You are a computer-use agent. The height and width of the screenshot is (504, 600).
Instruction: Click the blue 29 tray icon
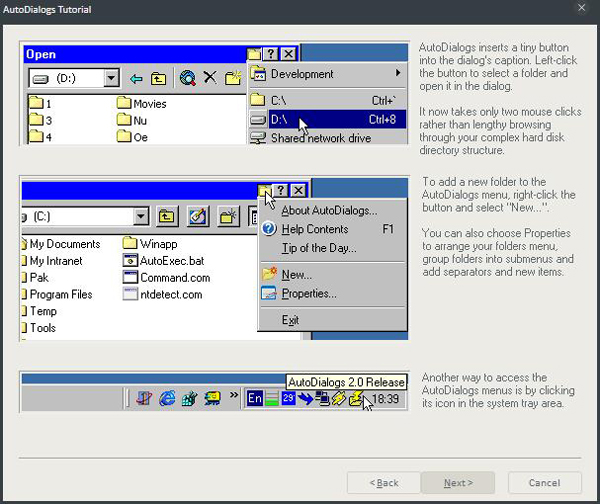[x=288, y=398]
